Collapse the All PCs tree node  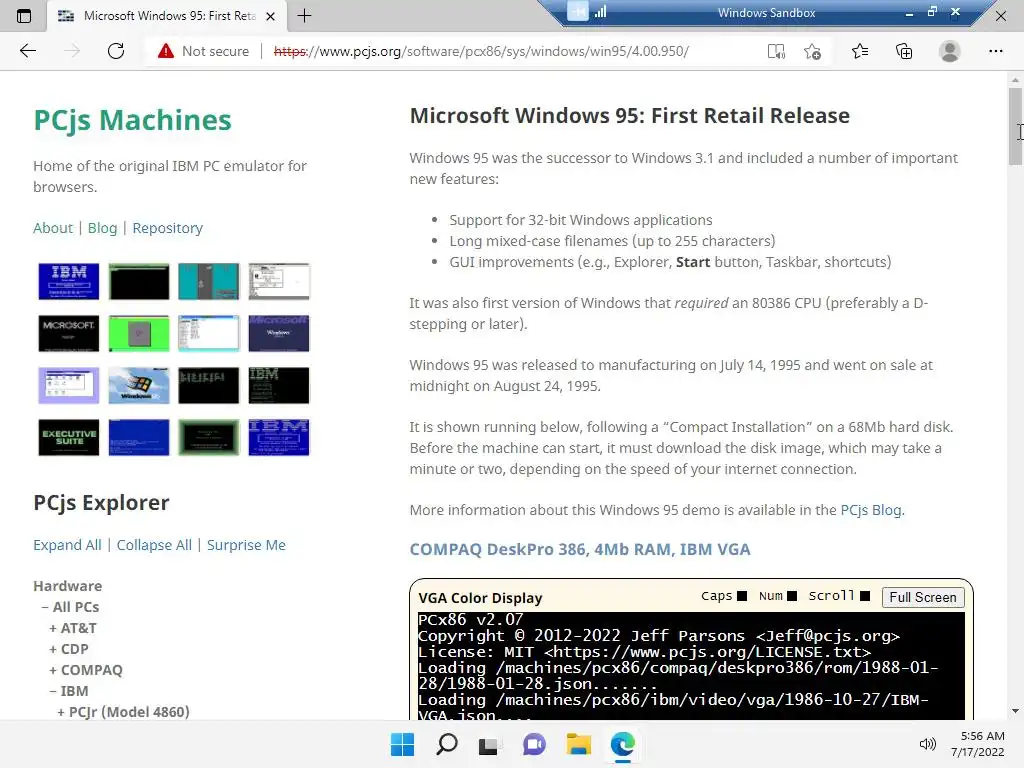(x=71, y=607)
